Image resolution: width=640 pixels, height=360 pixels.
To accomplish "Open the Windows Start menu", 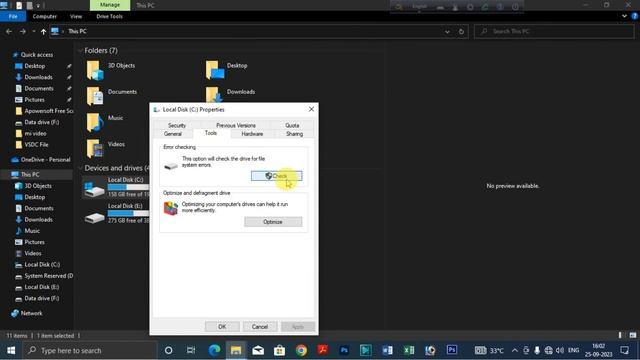I will pos(11,350).
